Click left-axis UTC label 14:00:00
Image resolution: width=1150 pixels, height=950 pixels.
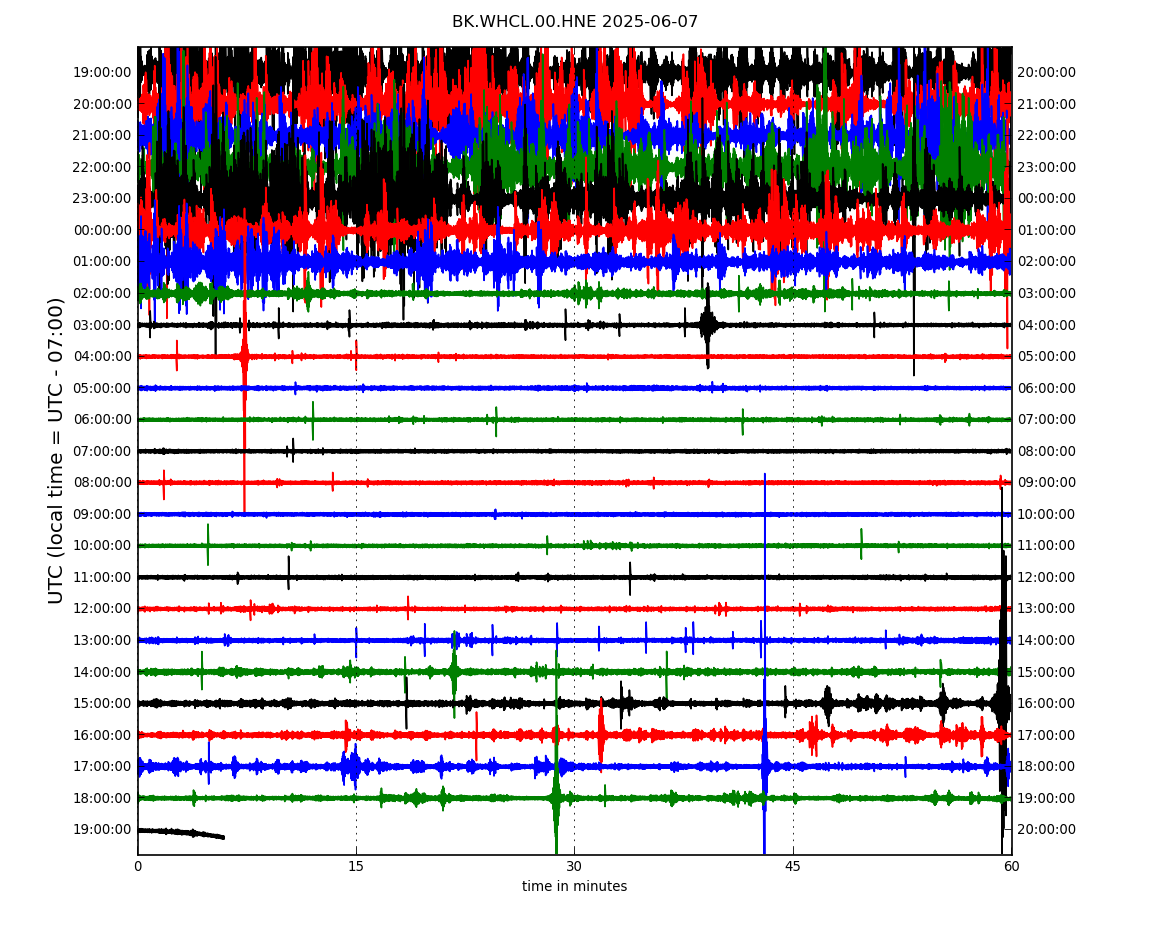[102, 672]
